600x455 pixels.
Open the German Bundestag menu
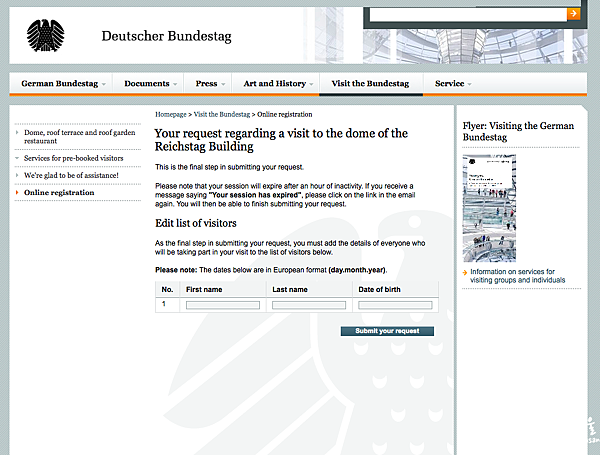point(60,83)
